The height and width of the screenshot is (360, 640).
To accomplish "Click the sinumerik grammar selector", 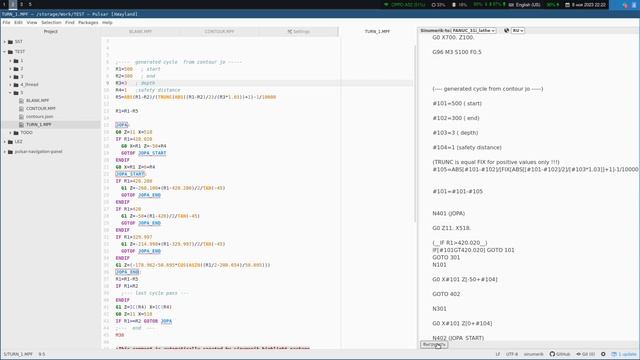I will click(533, 354).
